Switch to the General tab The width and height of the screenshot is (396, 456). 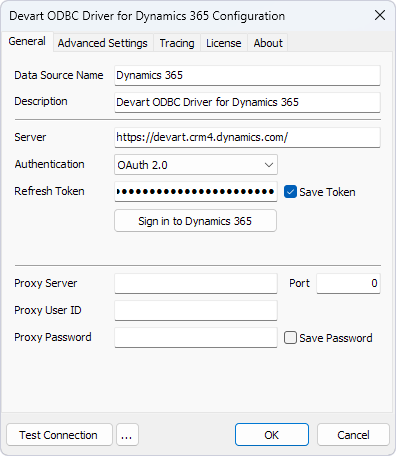[x=27, y=41]
